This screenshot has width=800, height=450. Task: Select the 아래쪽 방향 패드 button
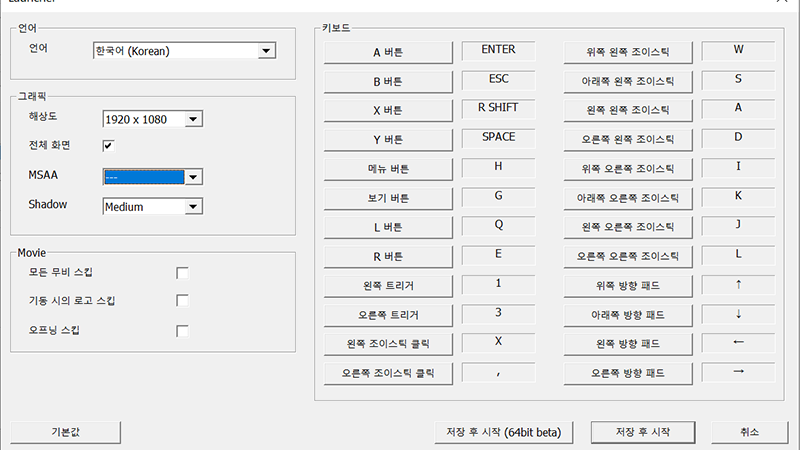(628, 315)
